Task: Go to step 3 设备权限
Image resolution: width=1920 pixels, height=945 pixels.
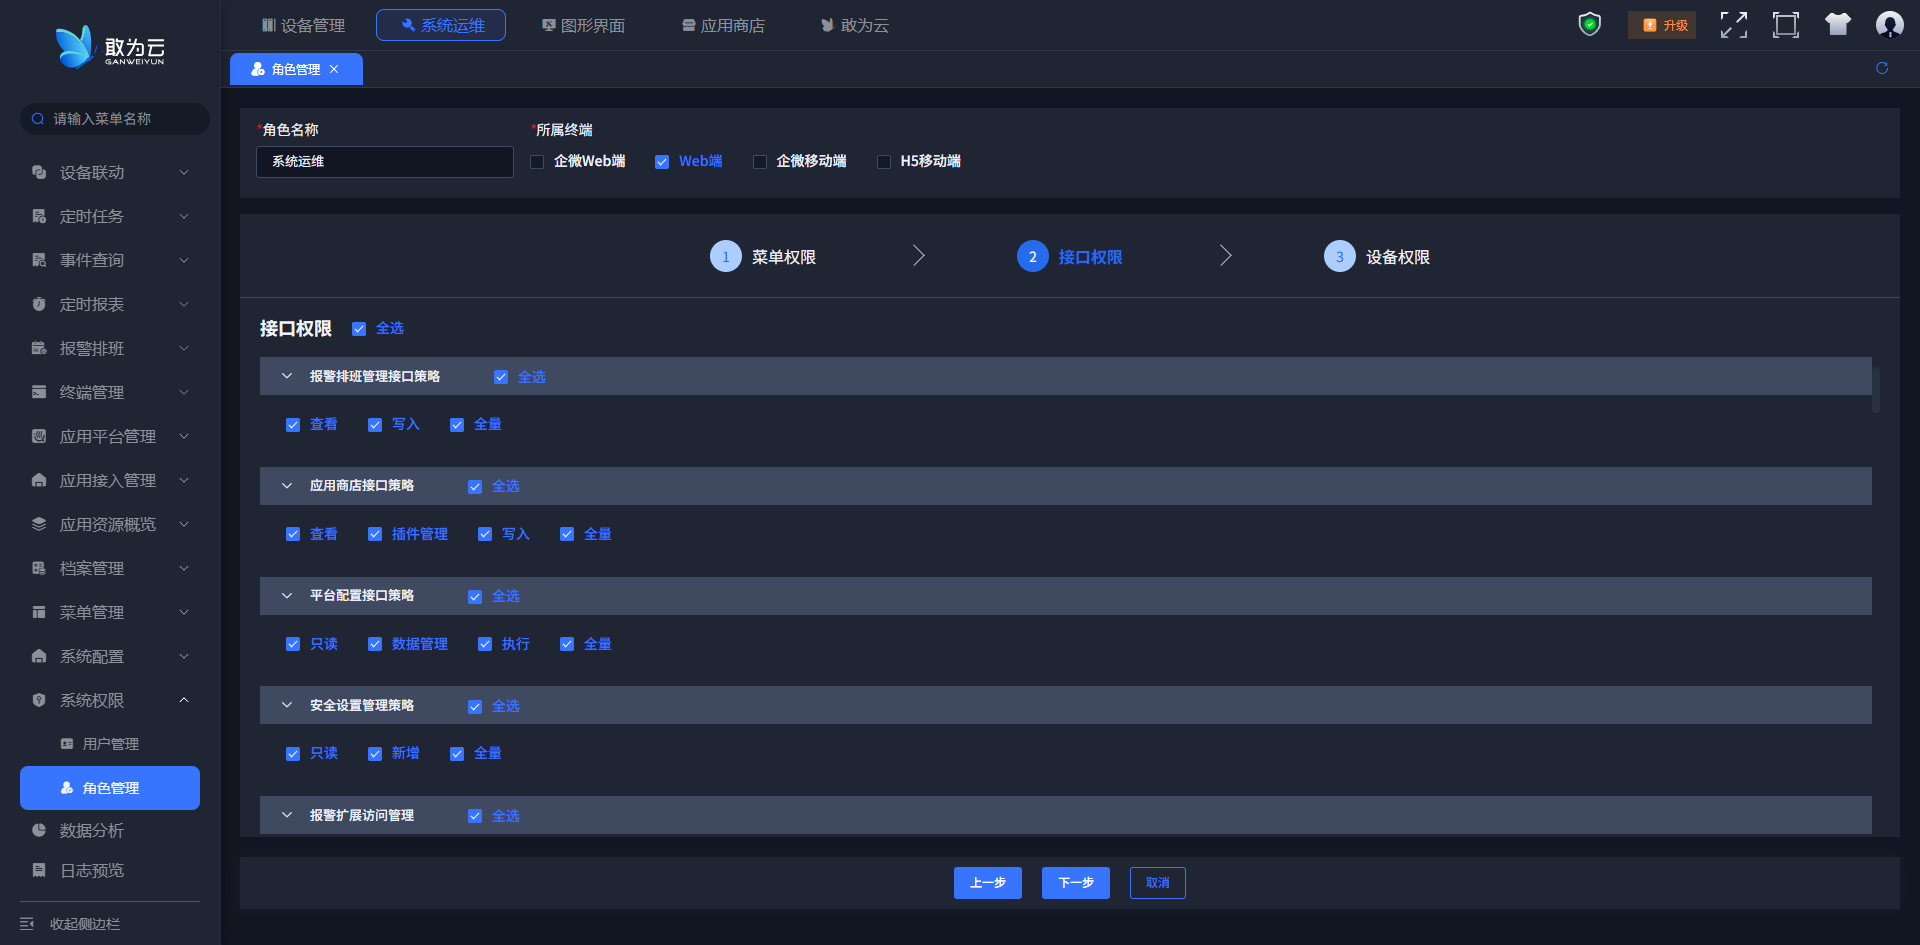Action: (1377, 257)
